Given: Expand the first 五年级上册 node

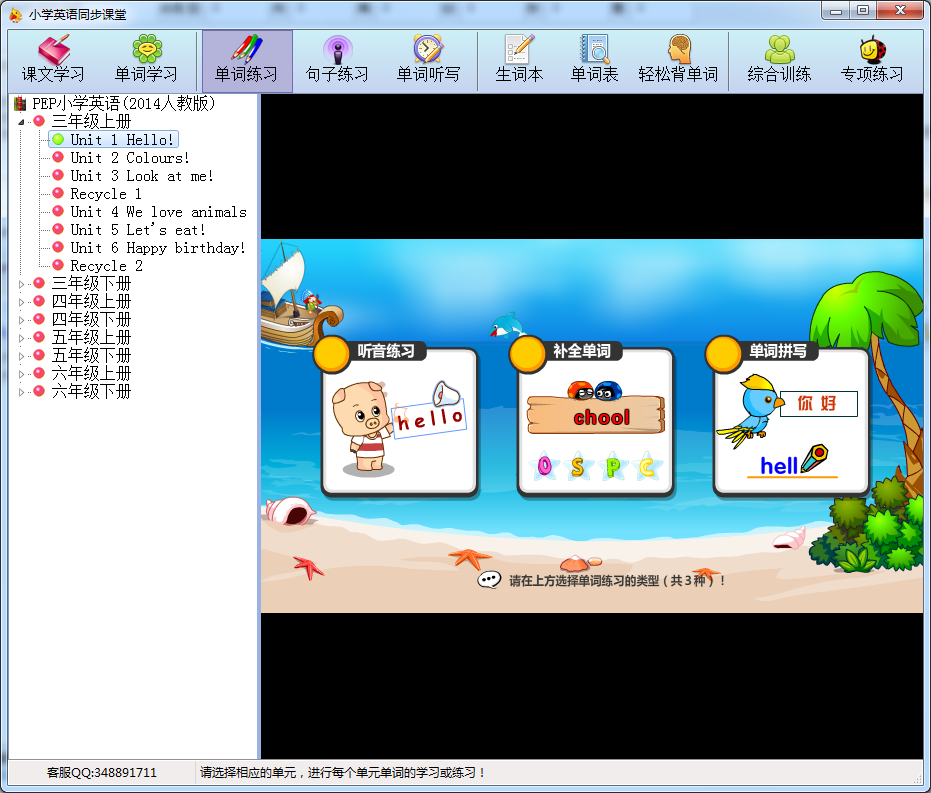Looking at the screenshot, I should 21,338.
